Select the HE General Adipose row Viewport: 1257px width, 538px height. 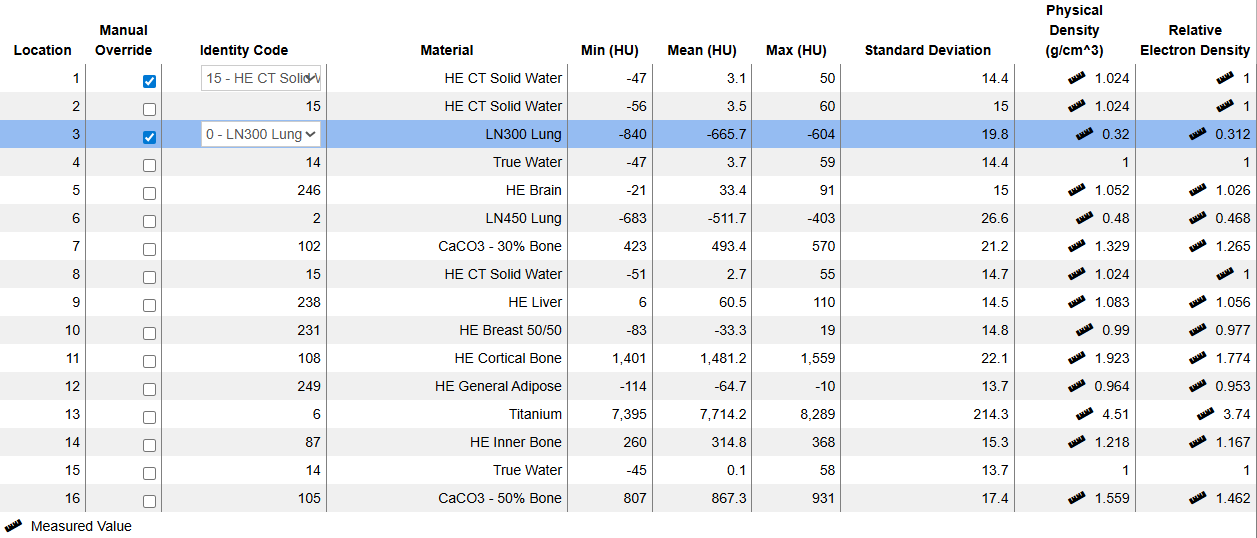click(x=498, y=386)
